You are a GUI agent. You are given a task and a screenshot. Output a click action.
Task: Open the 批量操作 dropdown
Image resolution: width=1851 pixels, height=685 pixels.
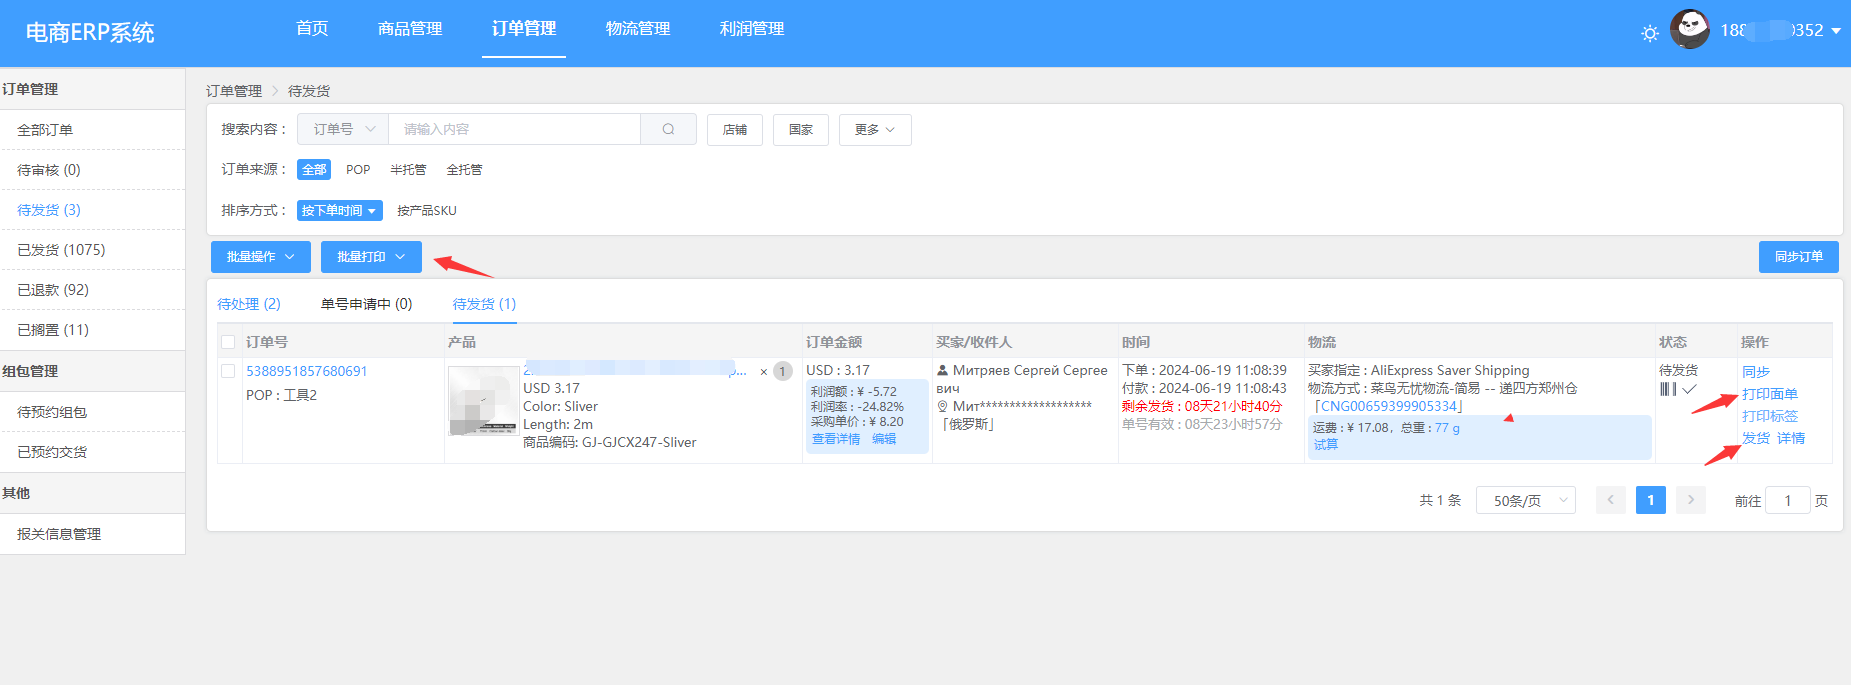click(x=261, y=257)
